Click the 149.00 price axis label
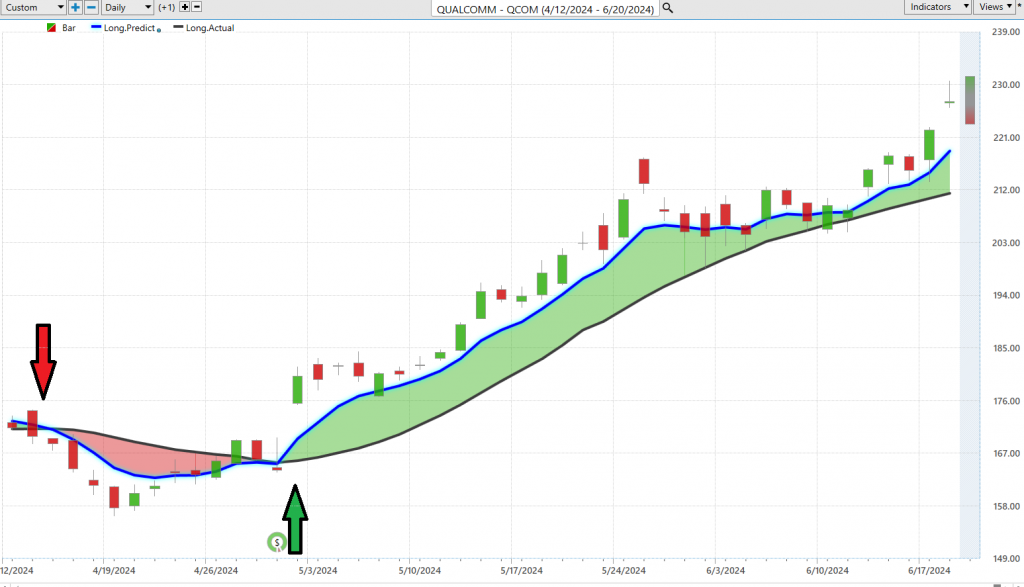 [1005, 559]
